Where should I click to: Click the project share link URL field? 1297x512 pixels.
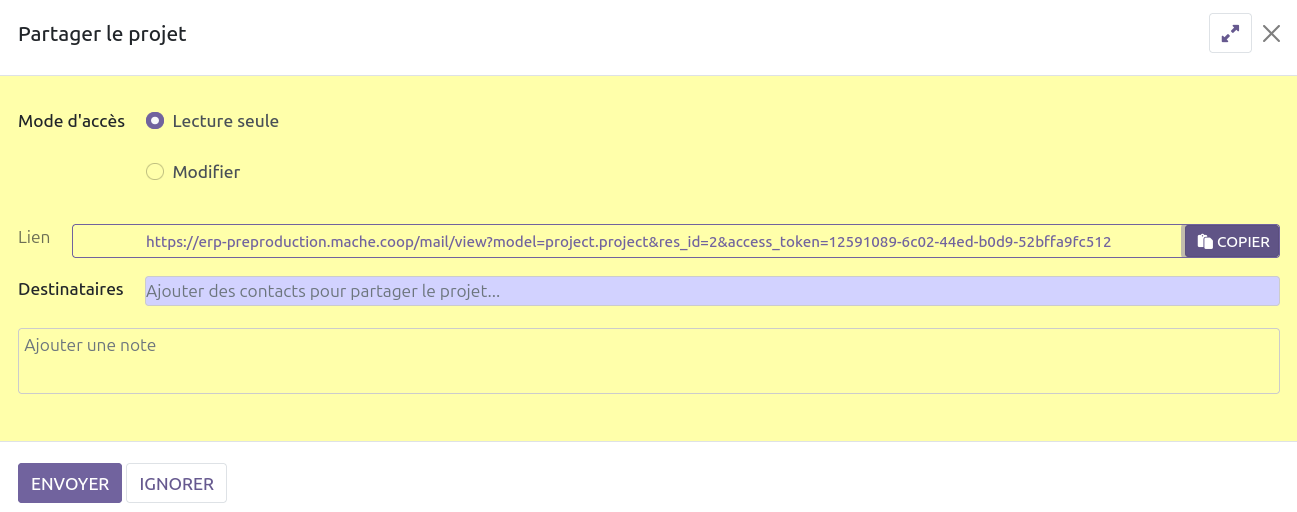pyautogui.click(x=627, y=241)
